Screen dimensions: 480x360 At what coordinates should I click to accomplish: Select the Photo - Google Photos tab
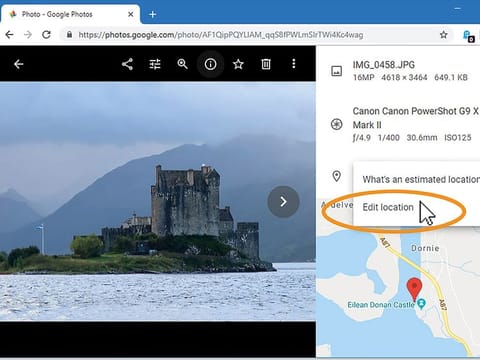pyautogui.click(x=70, y=14)
